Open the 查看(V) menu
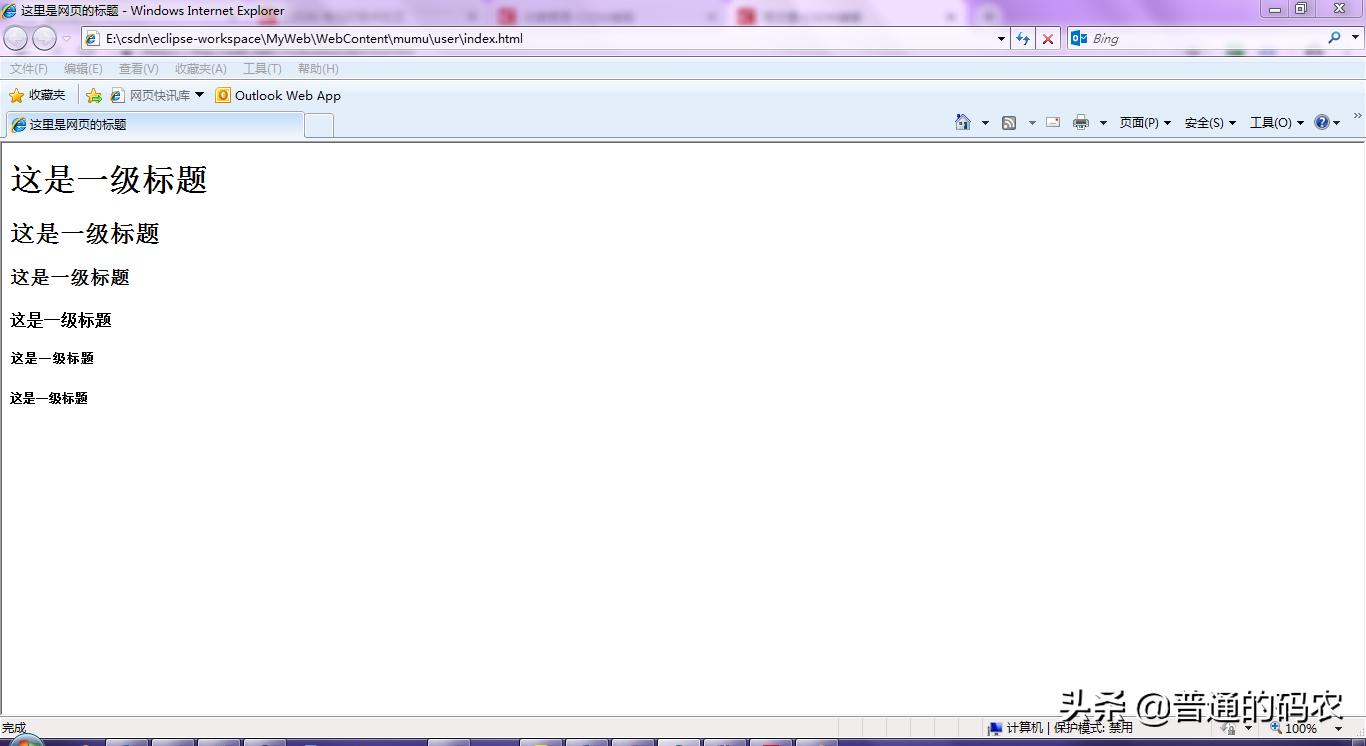 (x=138, y=69)
